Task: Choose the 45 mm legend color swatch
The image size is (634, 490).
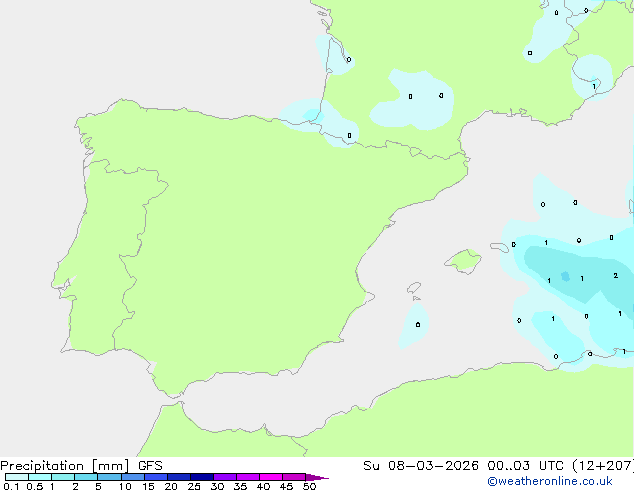Action: click(294, 477)
